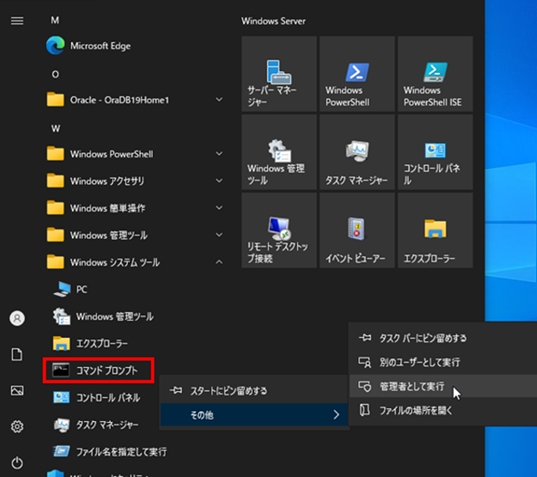Choose スタートにピン留めする in context menu
This screenshot has width=537, height=477.
(254, 391)
